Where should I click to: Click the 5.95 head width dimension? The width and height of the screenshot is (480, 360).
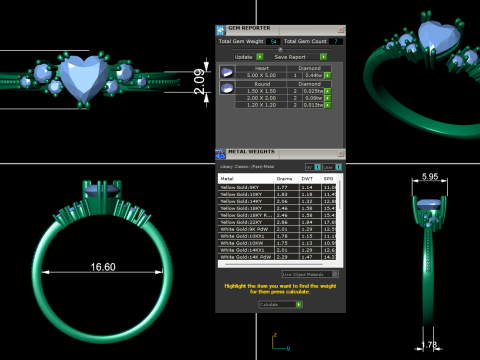click(x=430, y=176)
